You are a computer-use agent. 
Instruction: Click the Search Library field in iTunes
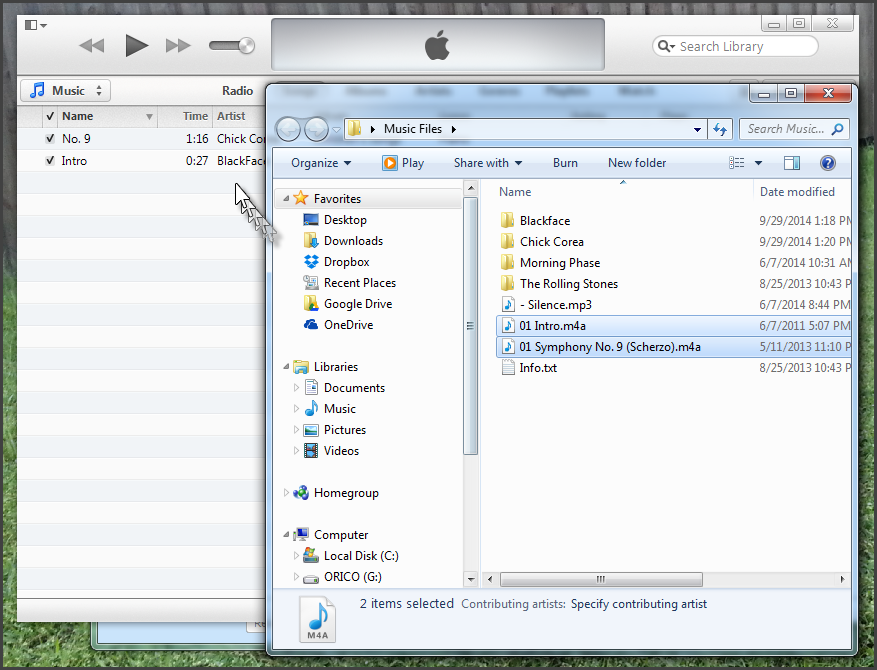735,46
